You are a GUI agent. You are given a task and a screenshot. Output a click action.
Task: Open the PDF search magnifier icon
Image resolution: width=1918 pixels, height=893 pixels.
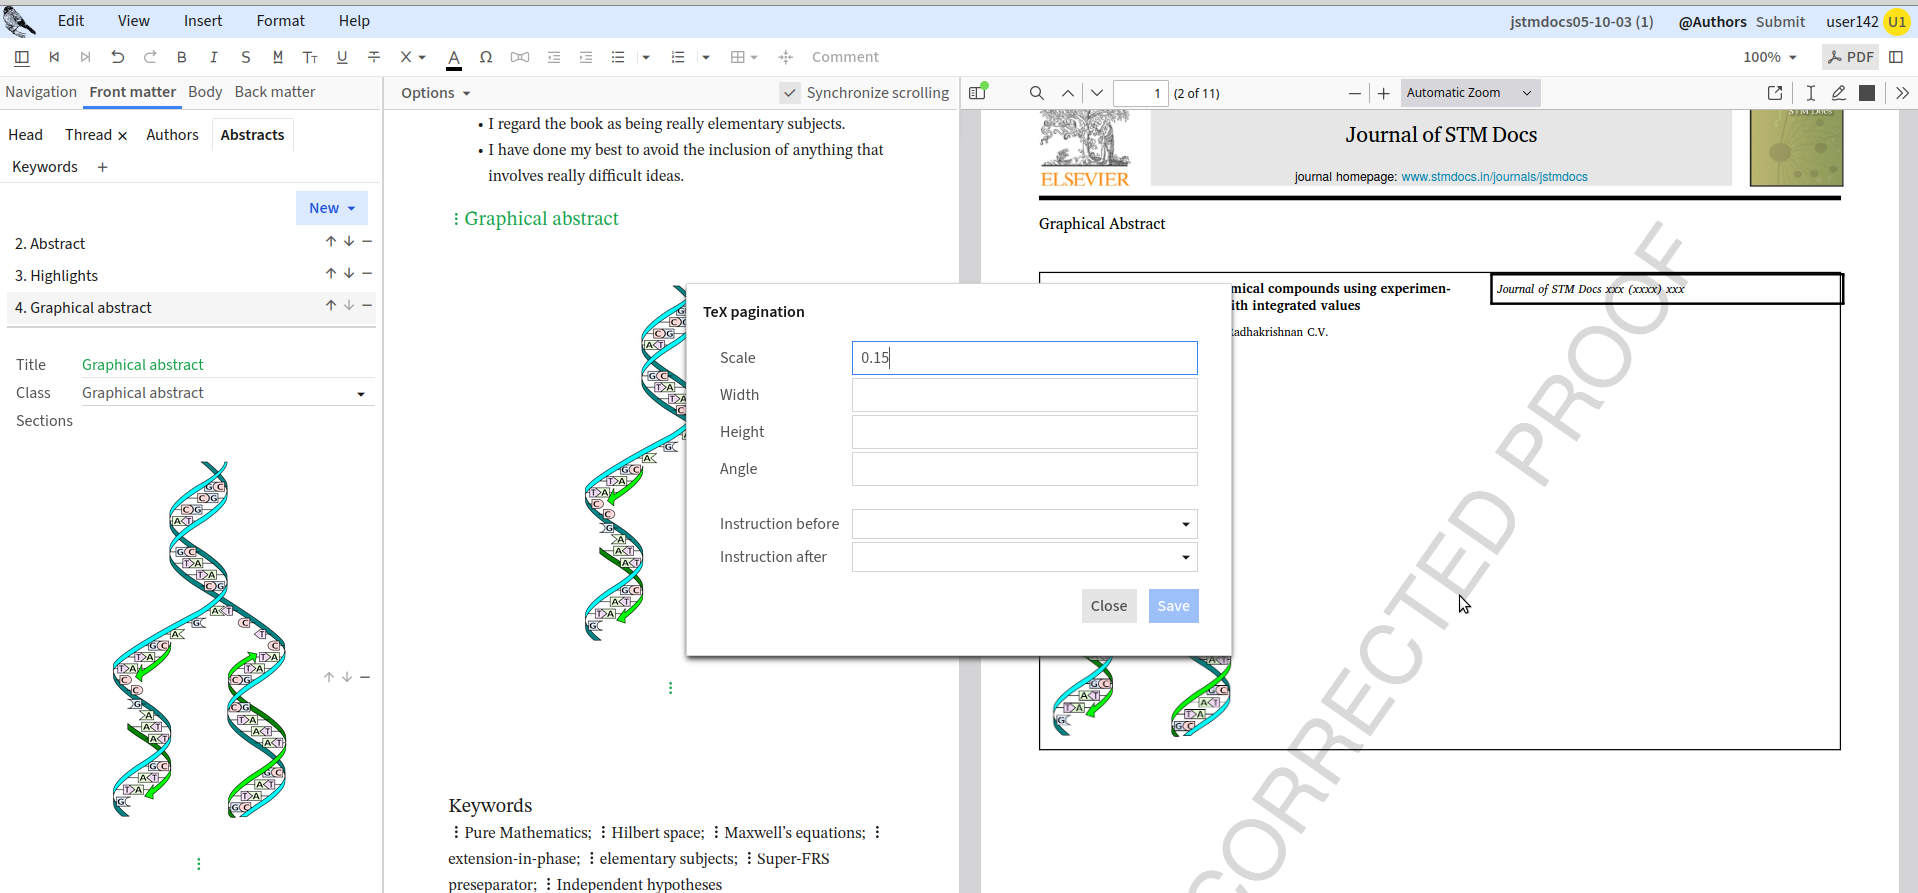pyautogui.click(x=1036, y=93)
